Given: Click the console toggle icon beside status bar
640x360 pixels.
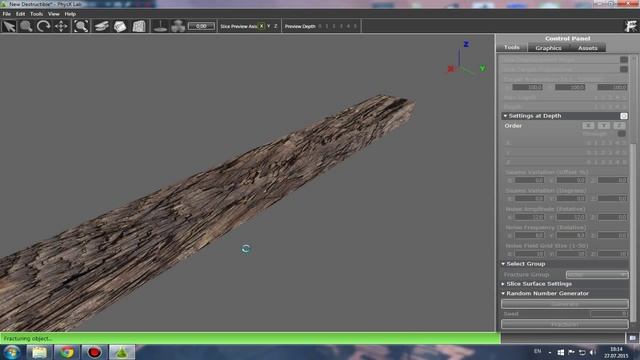Looking at the screenshot, I should (x=632, y=338).
